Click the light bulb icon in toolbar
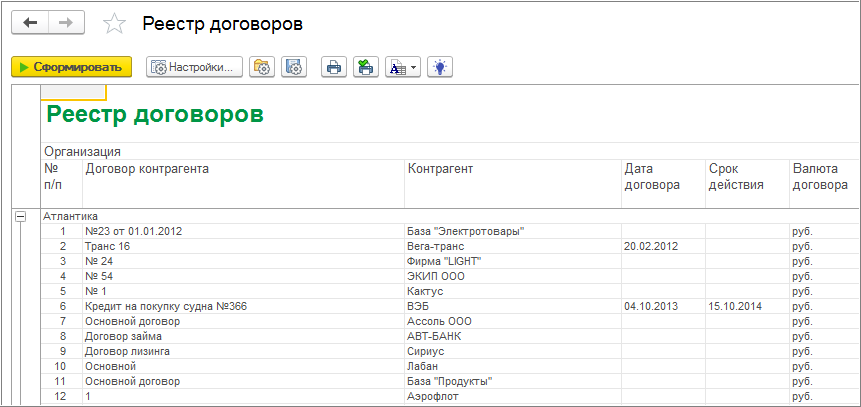 pyautogui.click(x=440, y=67)
